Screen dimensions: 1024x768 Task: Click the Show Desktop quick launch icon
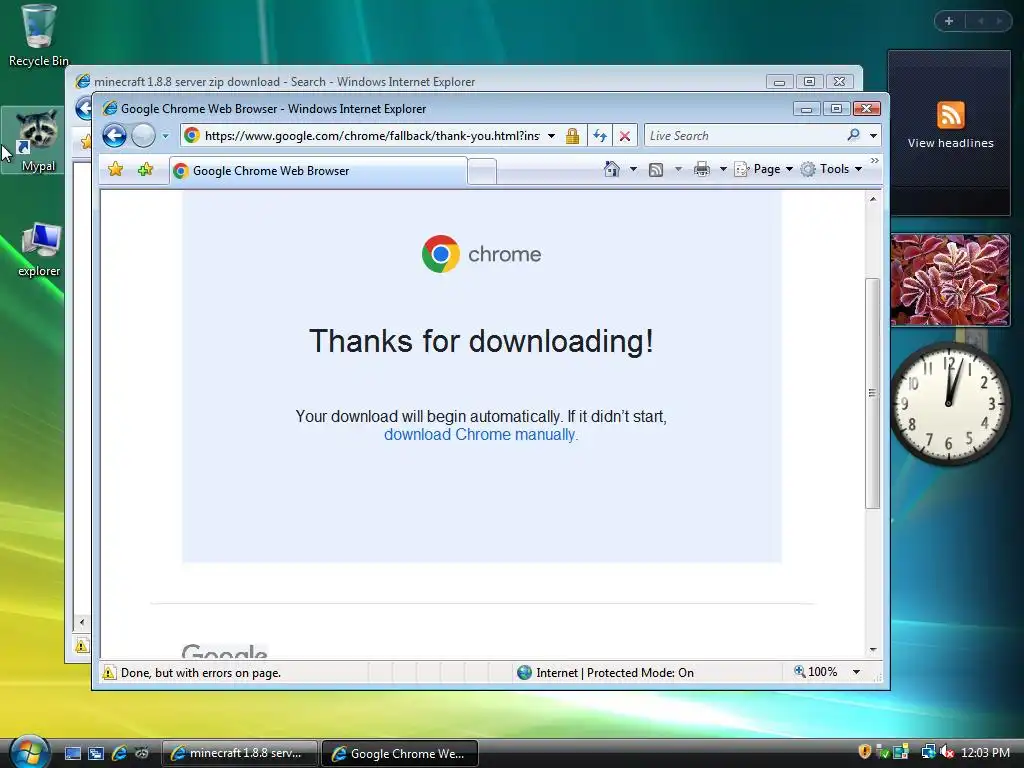click(72, 753)
